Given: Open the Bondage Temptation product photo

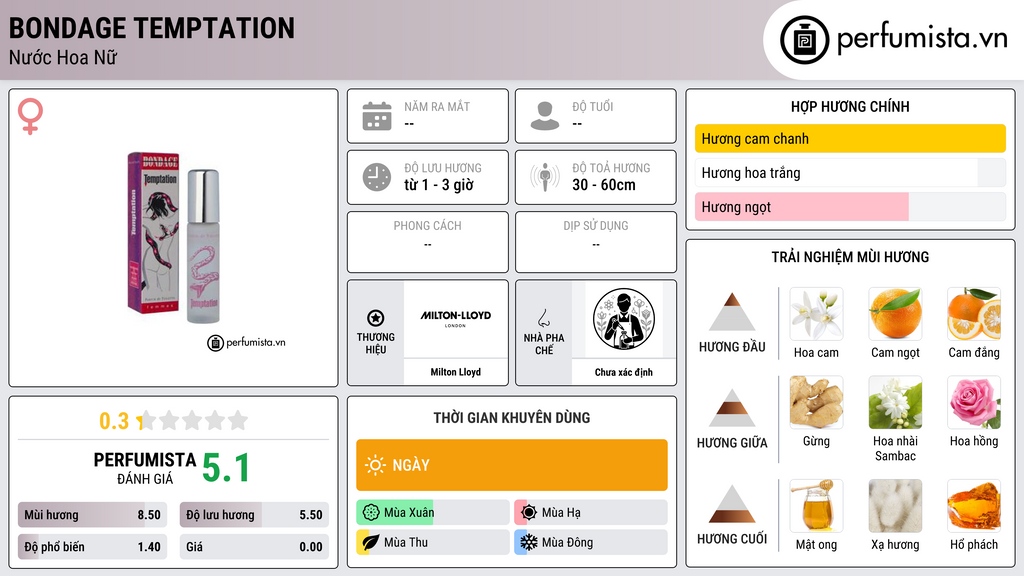Looking at the screenshot, I should [174, 238].
